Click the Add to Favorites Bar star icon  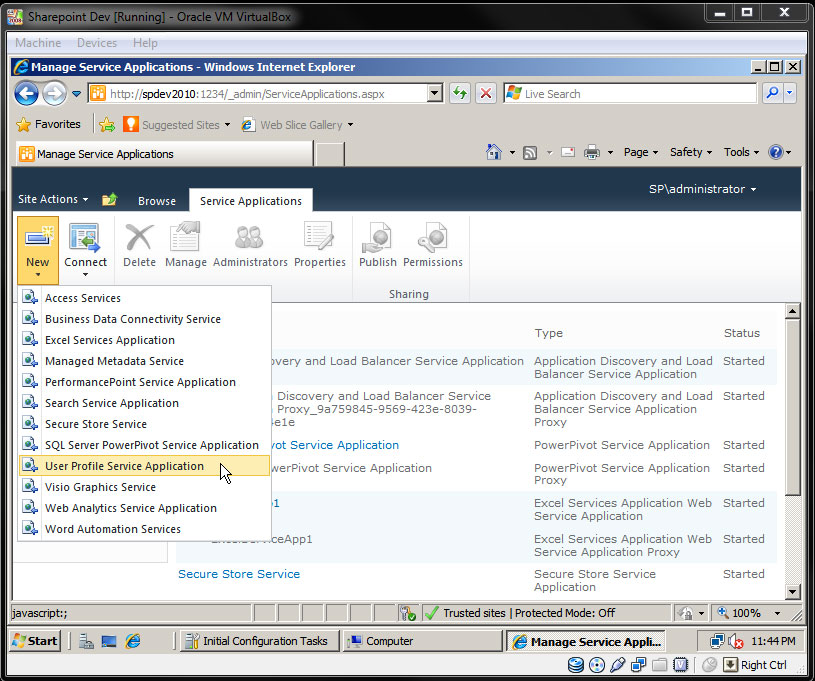point(107,124)
